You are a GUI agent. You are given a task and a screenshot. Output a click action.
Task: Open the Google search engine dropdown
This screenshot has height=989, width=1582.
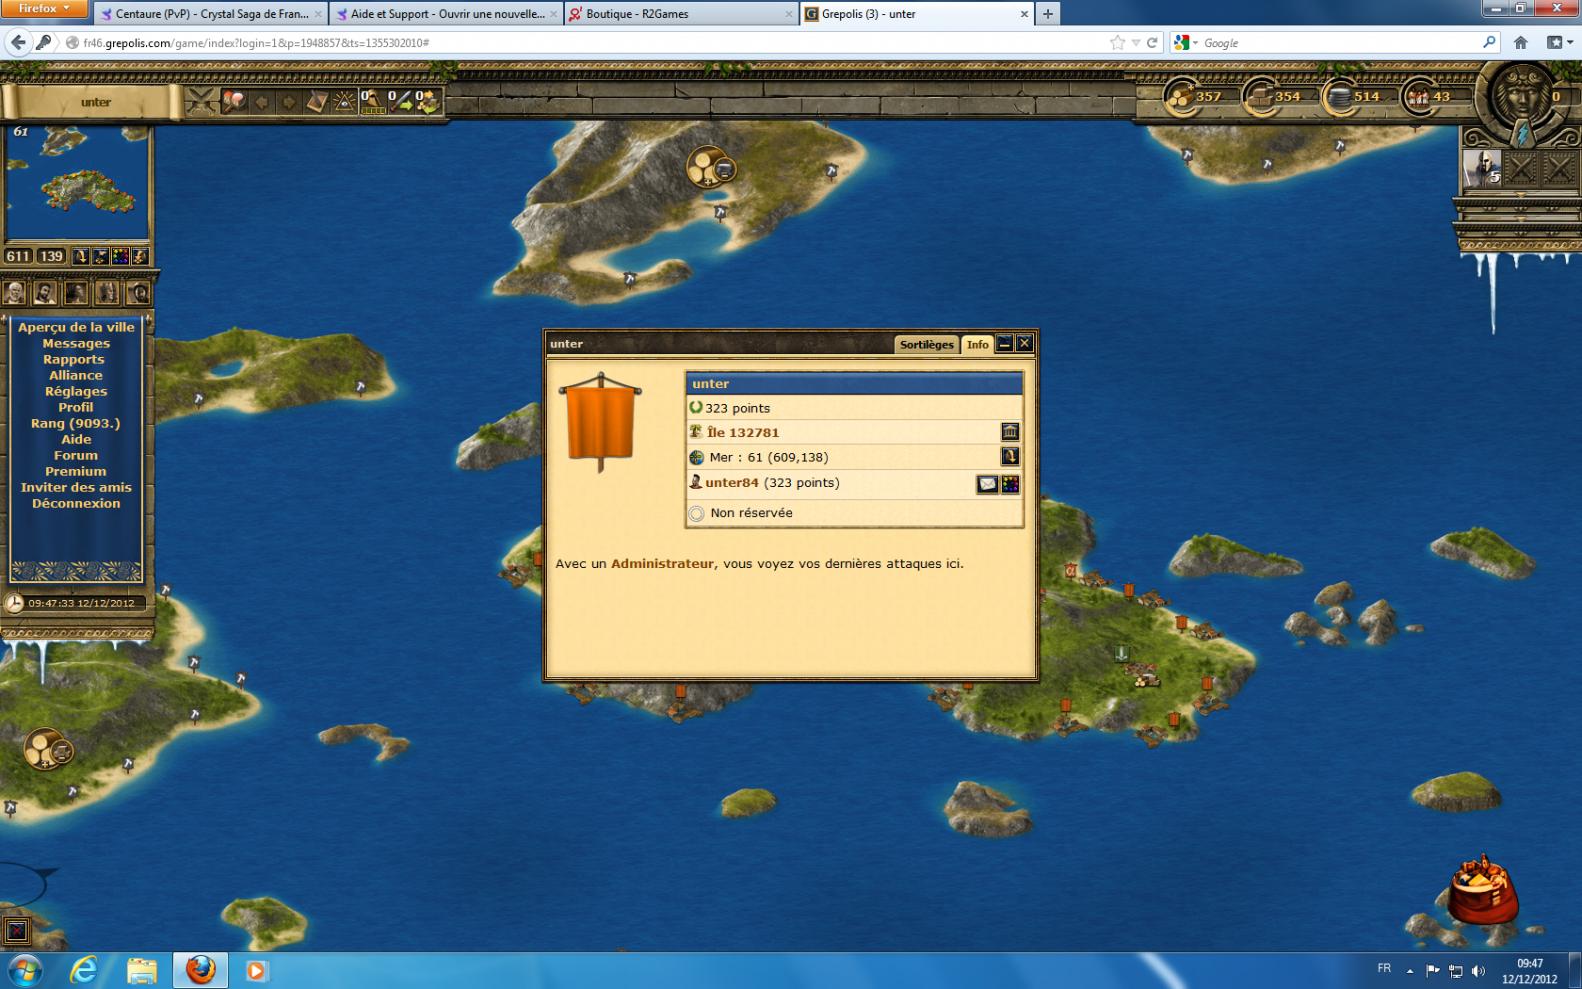1187,43
